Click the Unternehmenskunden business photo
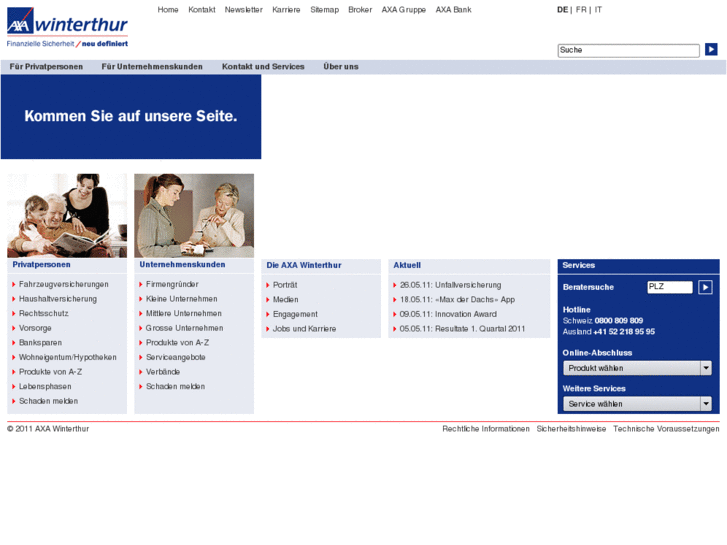The height and width of the screenshot is (545, 727). 194,216
